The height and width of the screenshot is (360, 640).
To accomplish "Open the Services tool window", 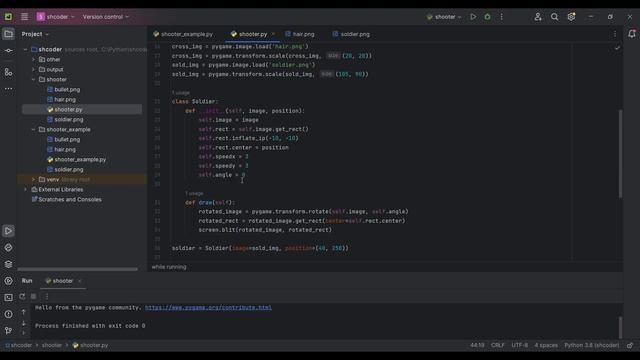I will click(8, 281).
